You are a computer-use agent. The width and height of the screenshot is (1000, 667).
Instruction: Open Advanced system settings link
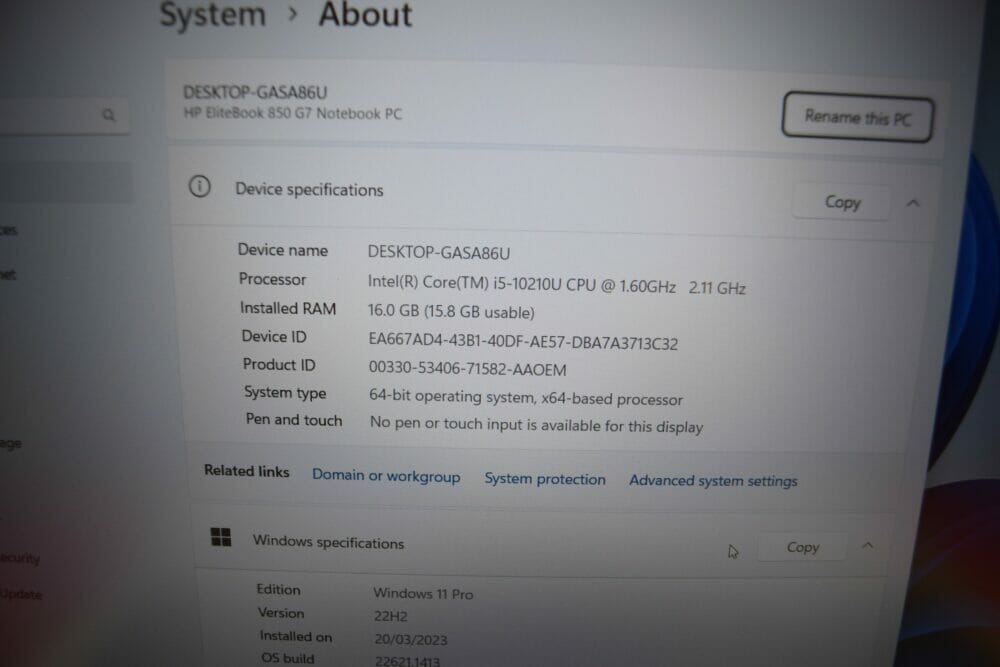[713, 481]
